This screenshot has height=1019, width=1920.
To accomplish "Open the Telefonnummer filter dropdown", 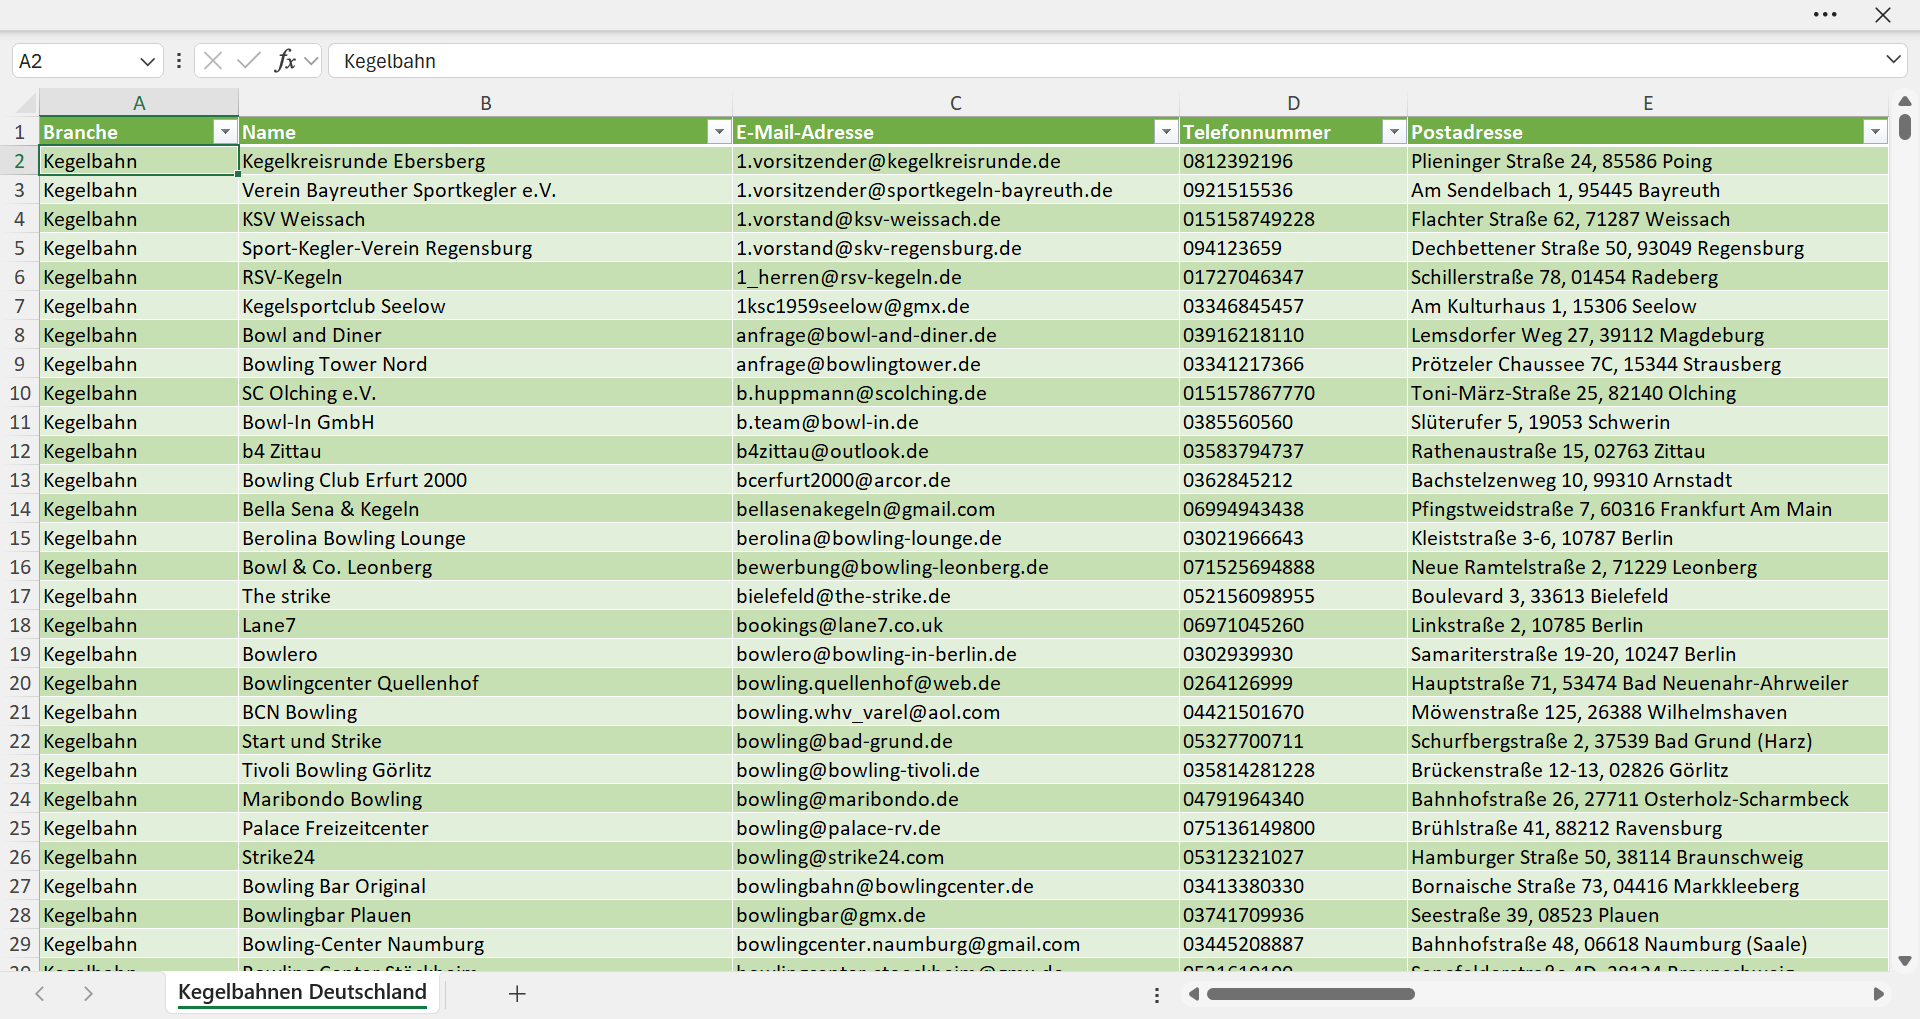I will 1394,132.
